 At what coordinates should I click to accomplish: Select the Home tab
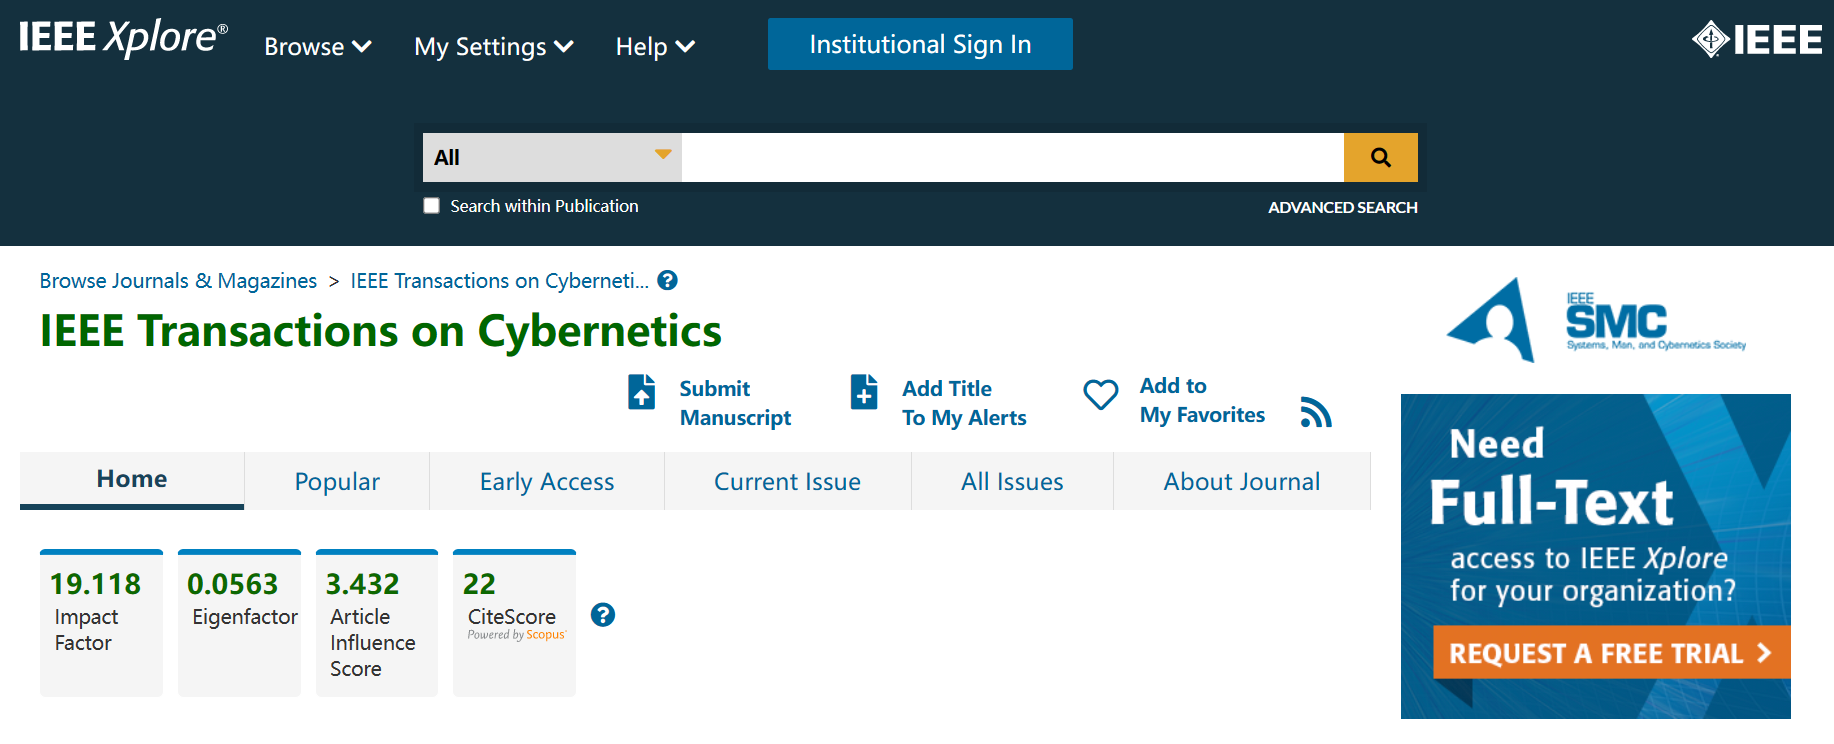coord(132,480)
